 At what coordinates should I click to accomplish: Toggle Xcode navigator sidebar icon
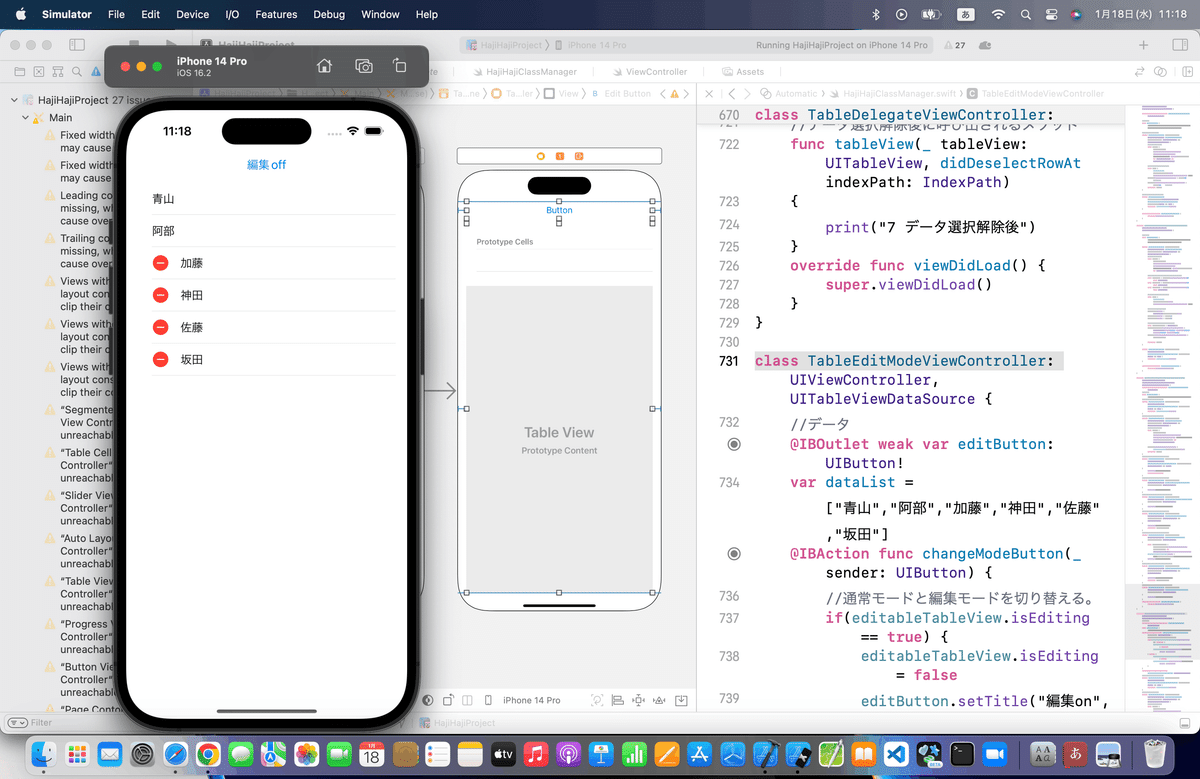click(x=77, y=45)
